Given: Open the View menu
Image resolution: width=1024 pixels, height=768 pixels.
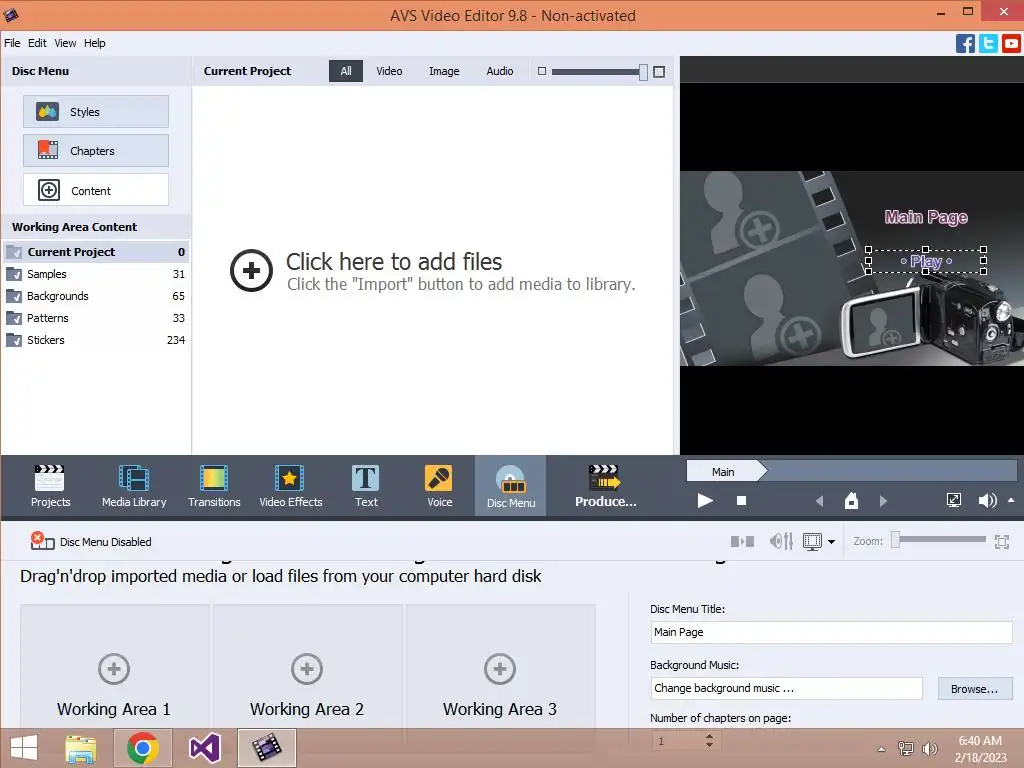Looking at the screenshot, I should [65, 43].
